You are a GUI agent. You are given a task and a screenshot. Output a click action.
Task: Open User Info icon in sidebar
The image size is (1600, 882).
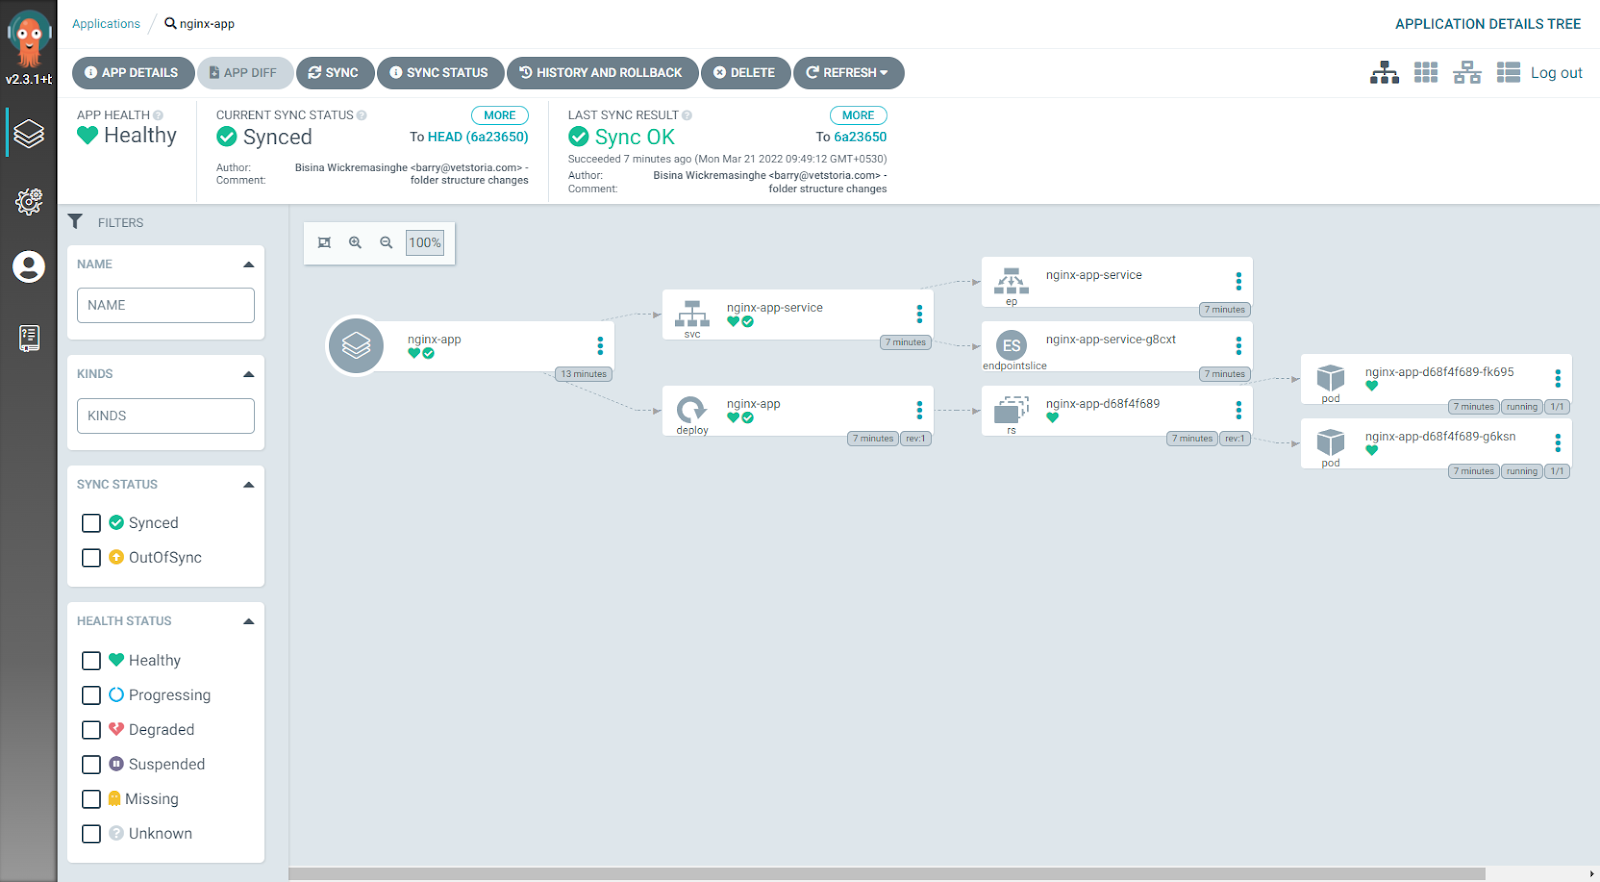(29, 267)
